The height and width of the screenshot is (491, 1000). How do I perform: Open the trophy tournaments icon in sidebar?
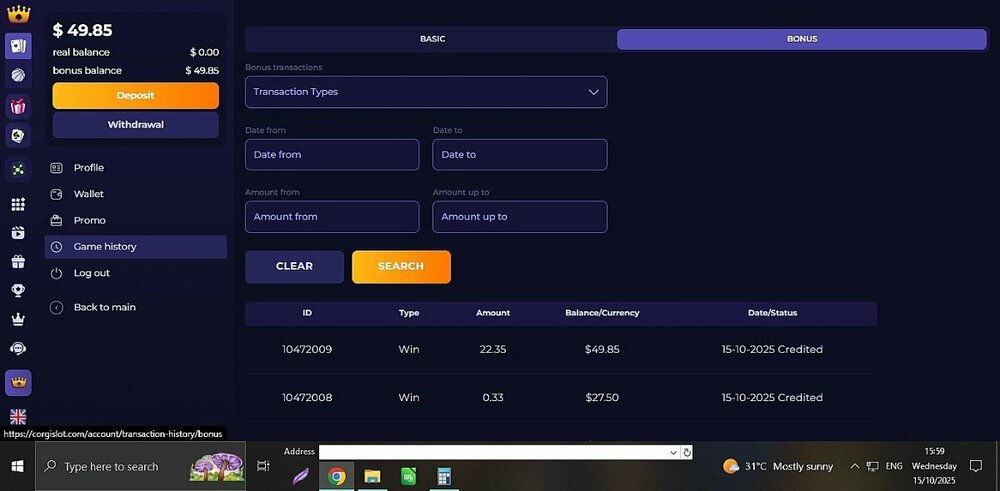(x=18, y=290)
